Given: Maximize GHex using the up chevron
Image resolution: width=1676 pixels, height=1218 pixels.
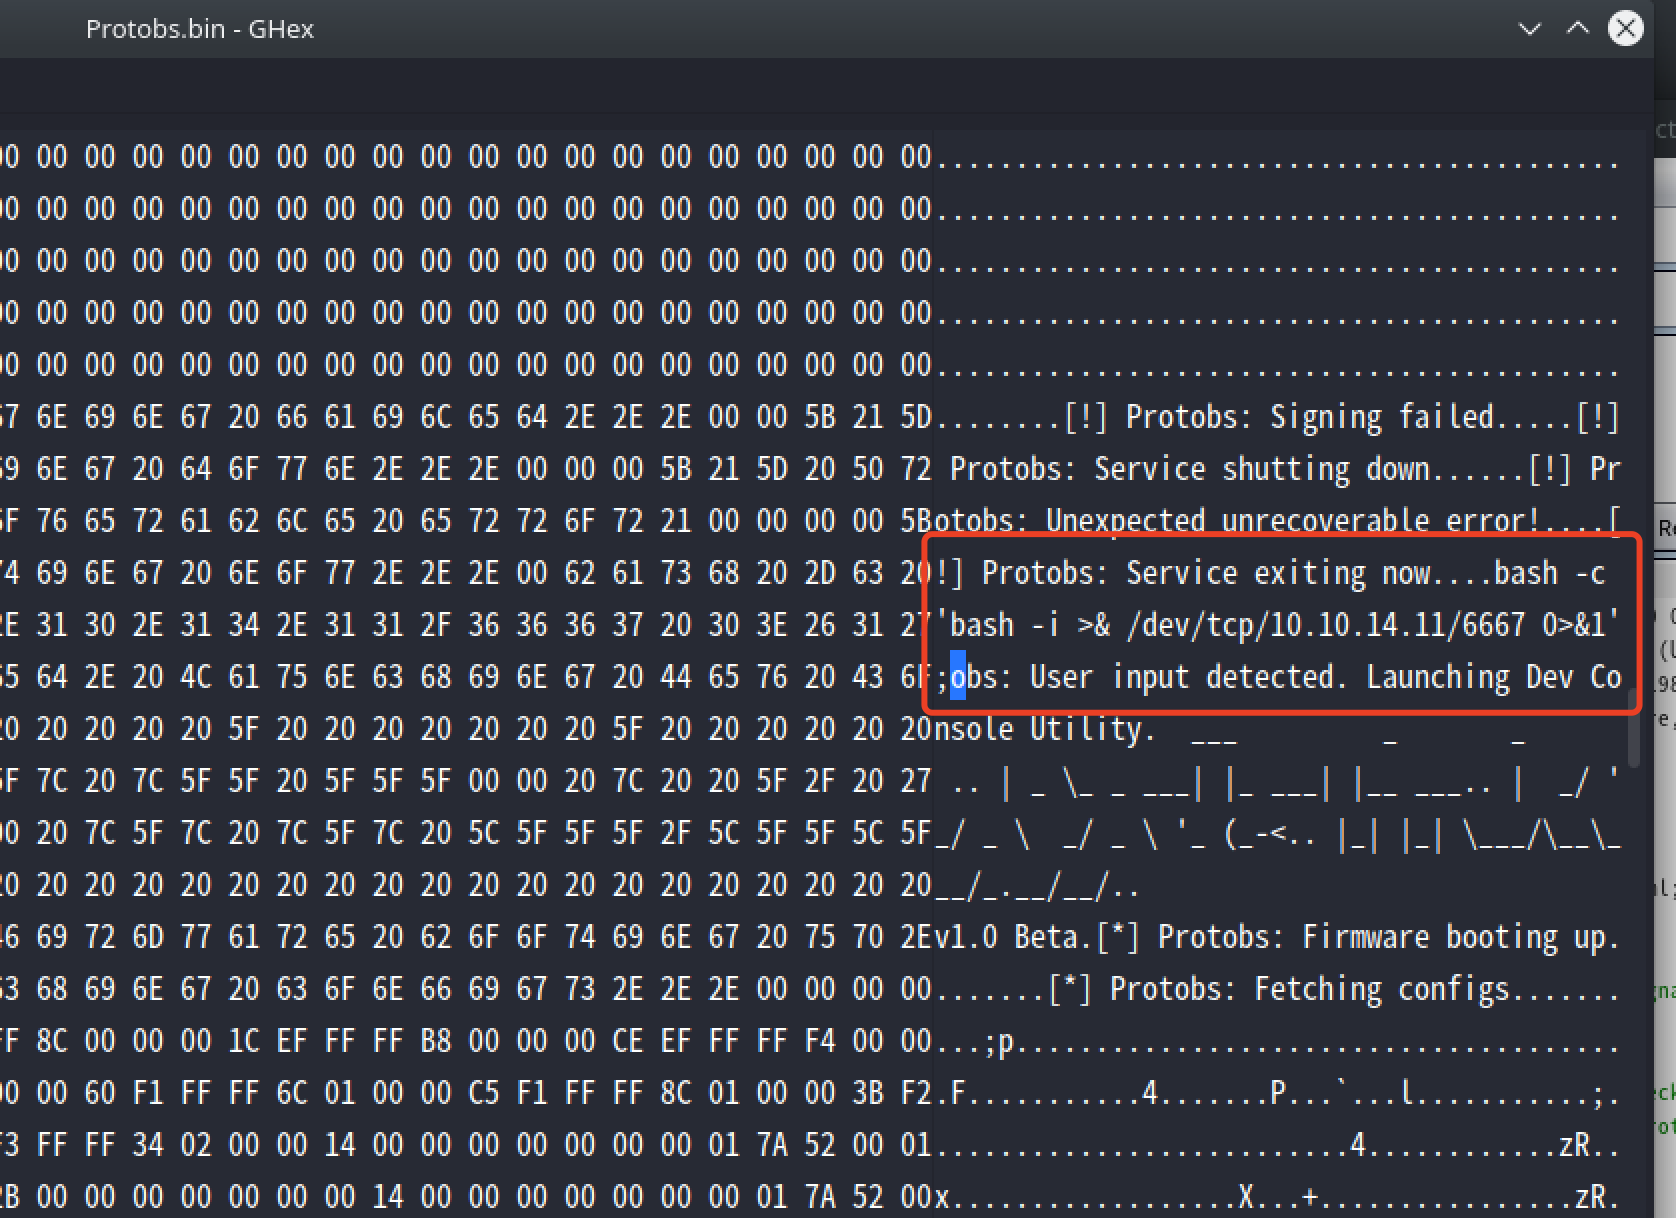Looking at the screenshot, I should click(x=1577, y=28).
